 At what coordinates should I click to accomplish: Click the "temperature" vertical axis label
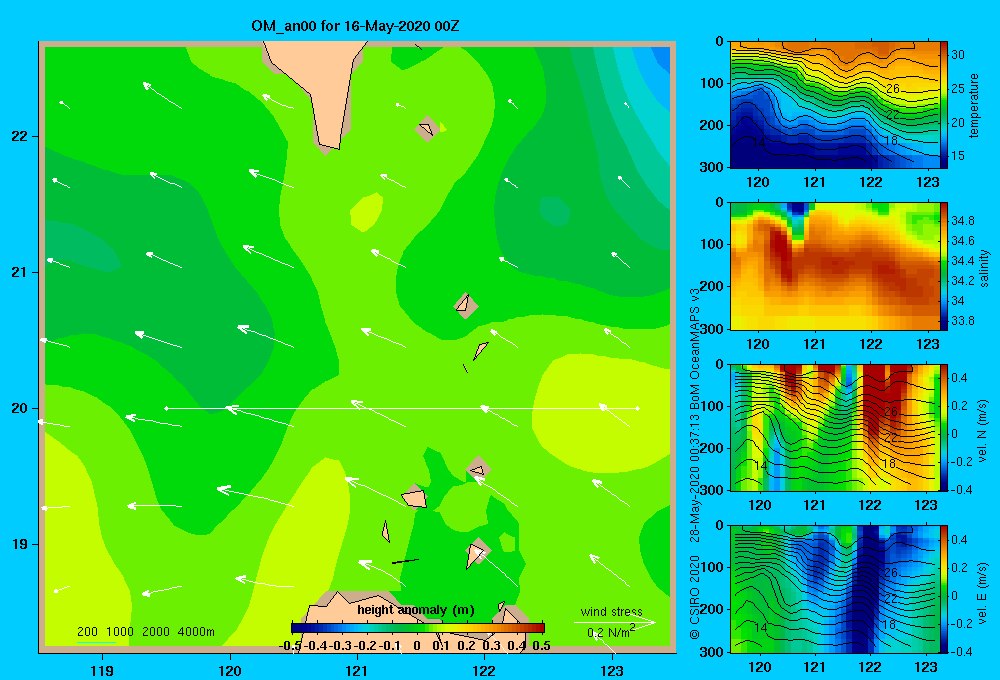974,105
